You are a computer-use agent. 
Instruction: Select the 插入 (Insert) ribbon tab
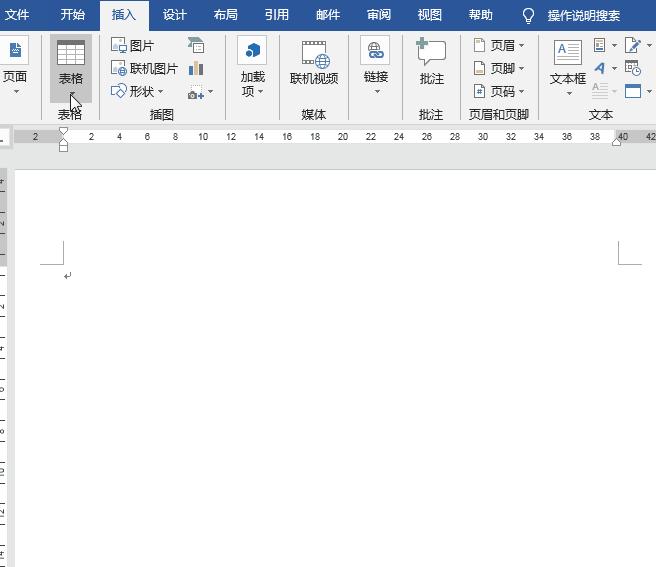point(124,15)
